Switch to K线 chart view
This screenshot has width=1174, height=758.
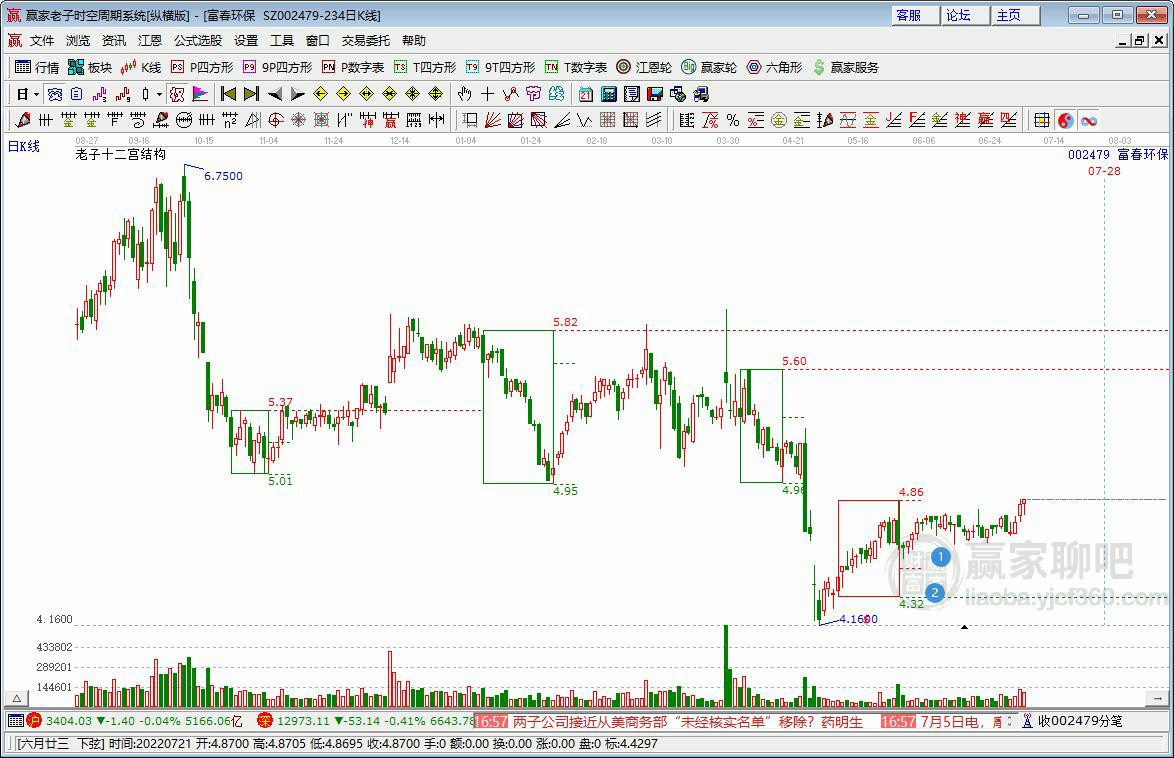pos(141,67)
